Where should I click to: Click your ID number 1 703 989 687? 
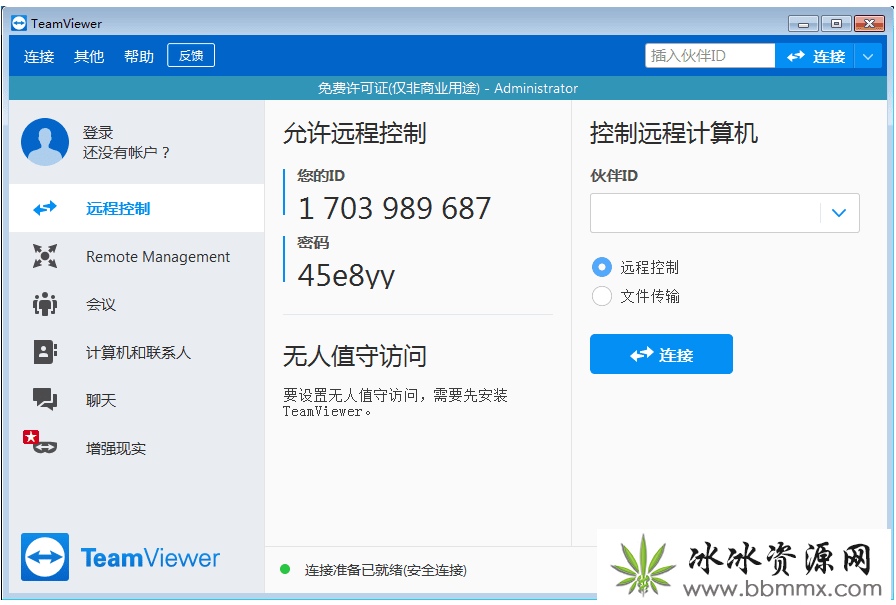(x=394, y=208)
